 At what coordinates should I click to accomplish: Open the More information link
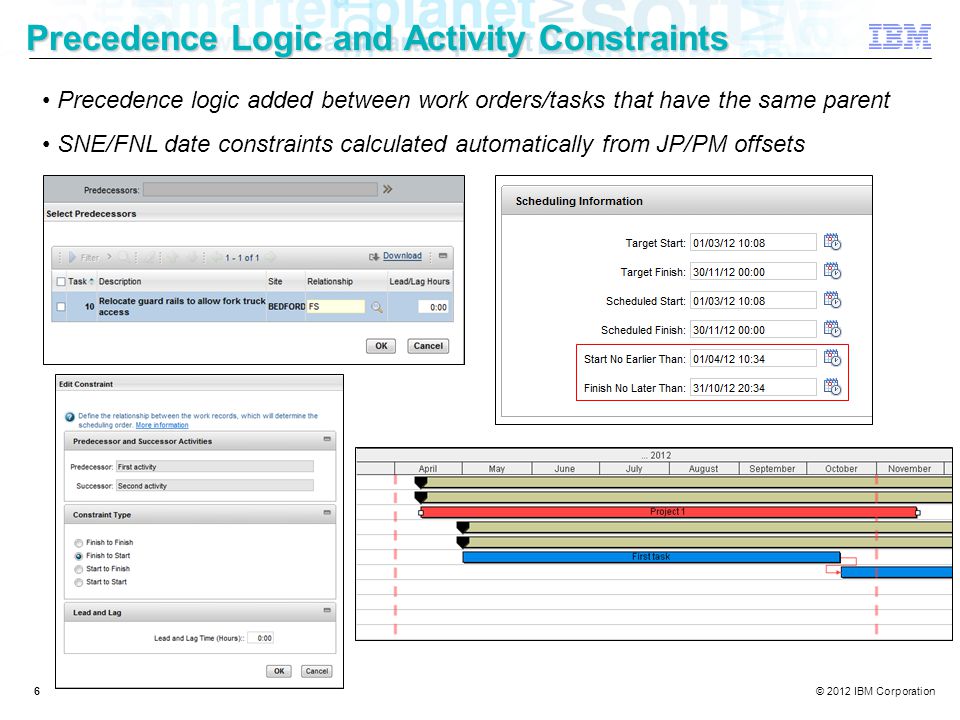pyautogui.click(x=162, y=425)
